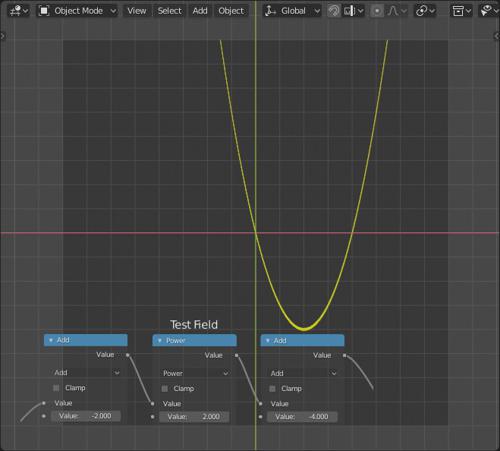Open the Global orientation dropdown
The image size is (500, 451).
tap(292, 11)
